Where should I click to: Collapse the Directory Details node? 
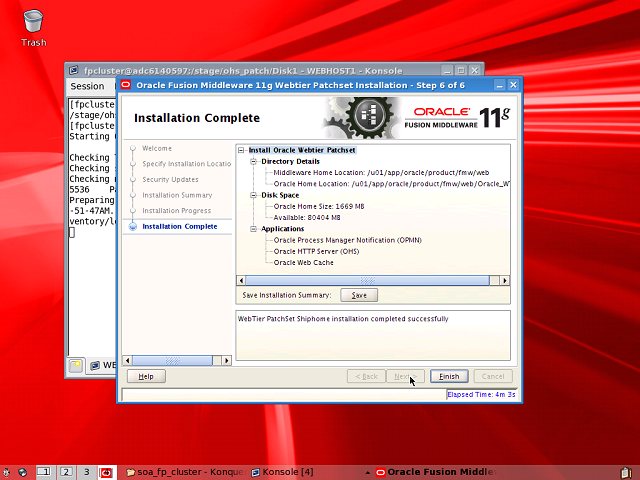pyautogui.click(x=253, y=162)
